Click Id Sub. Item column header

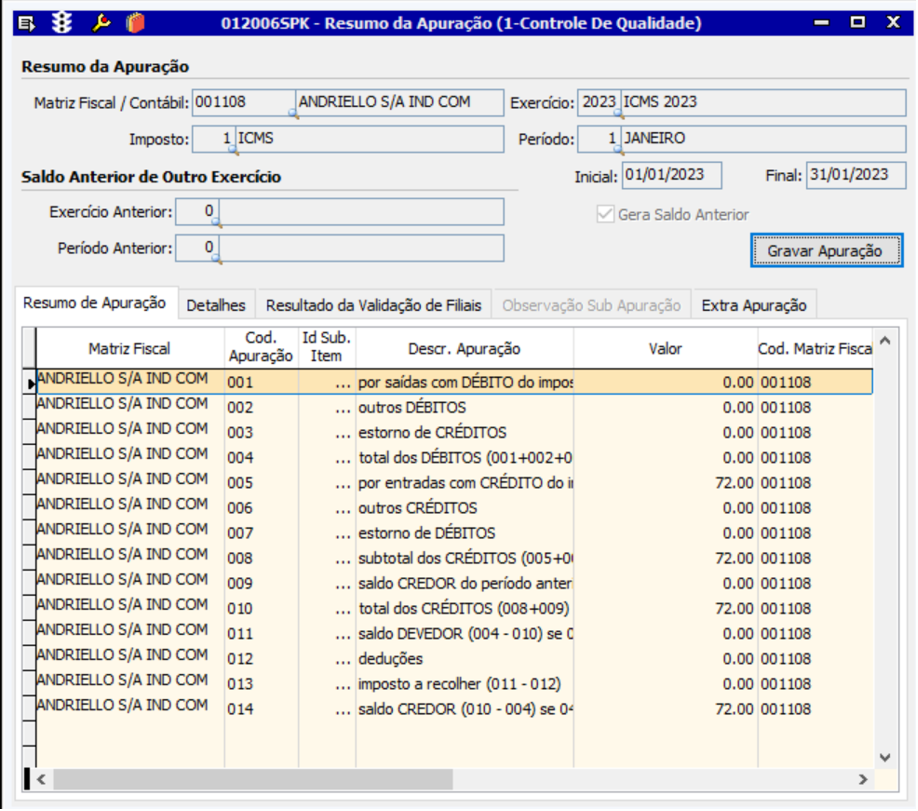327,348
